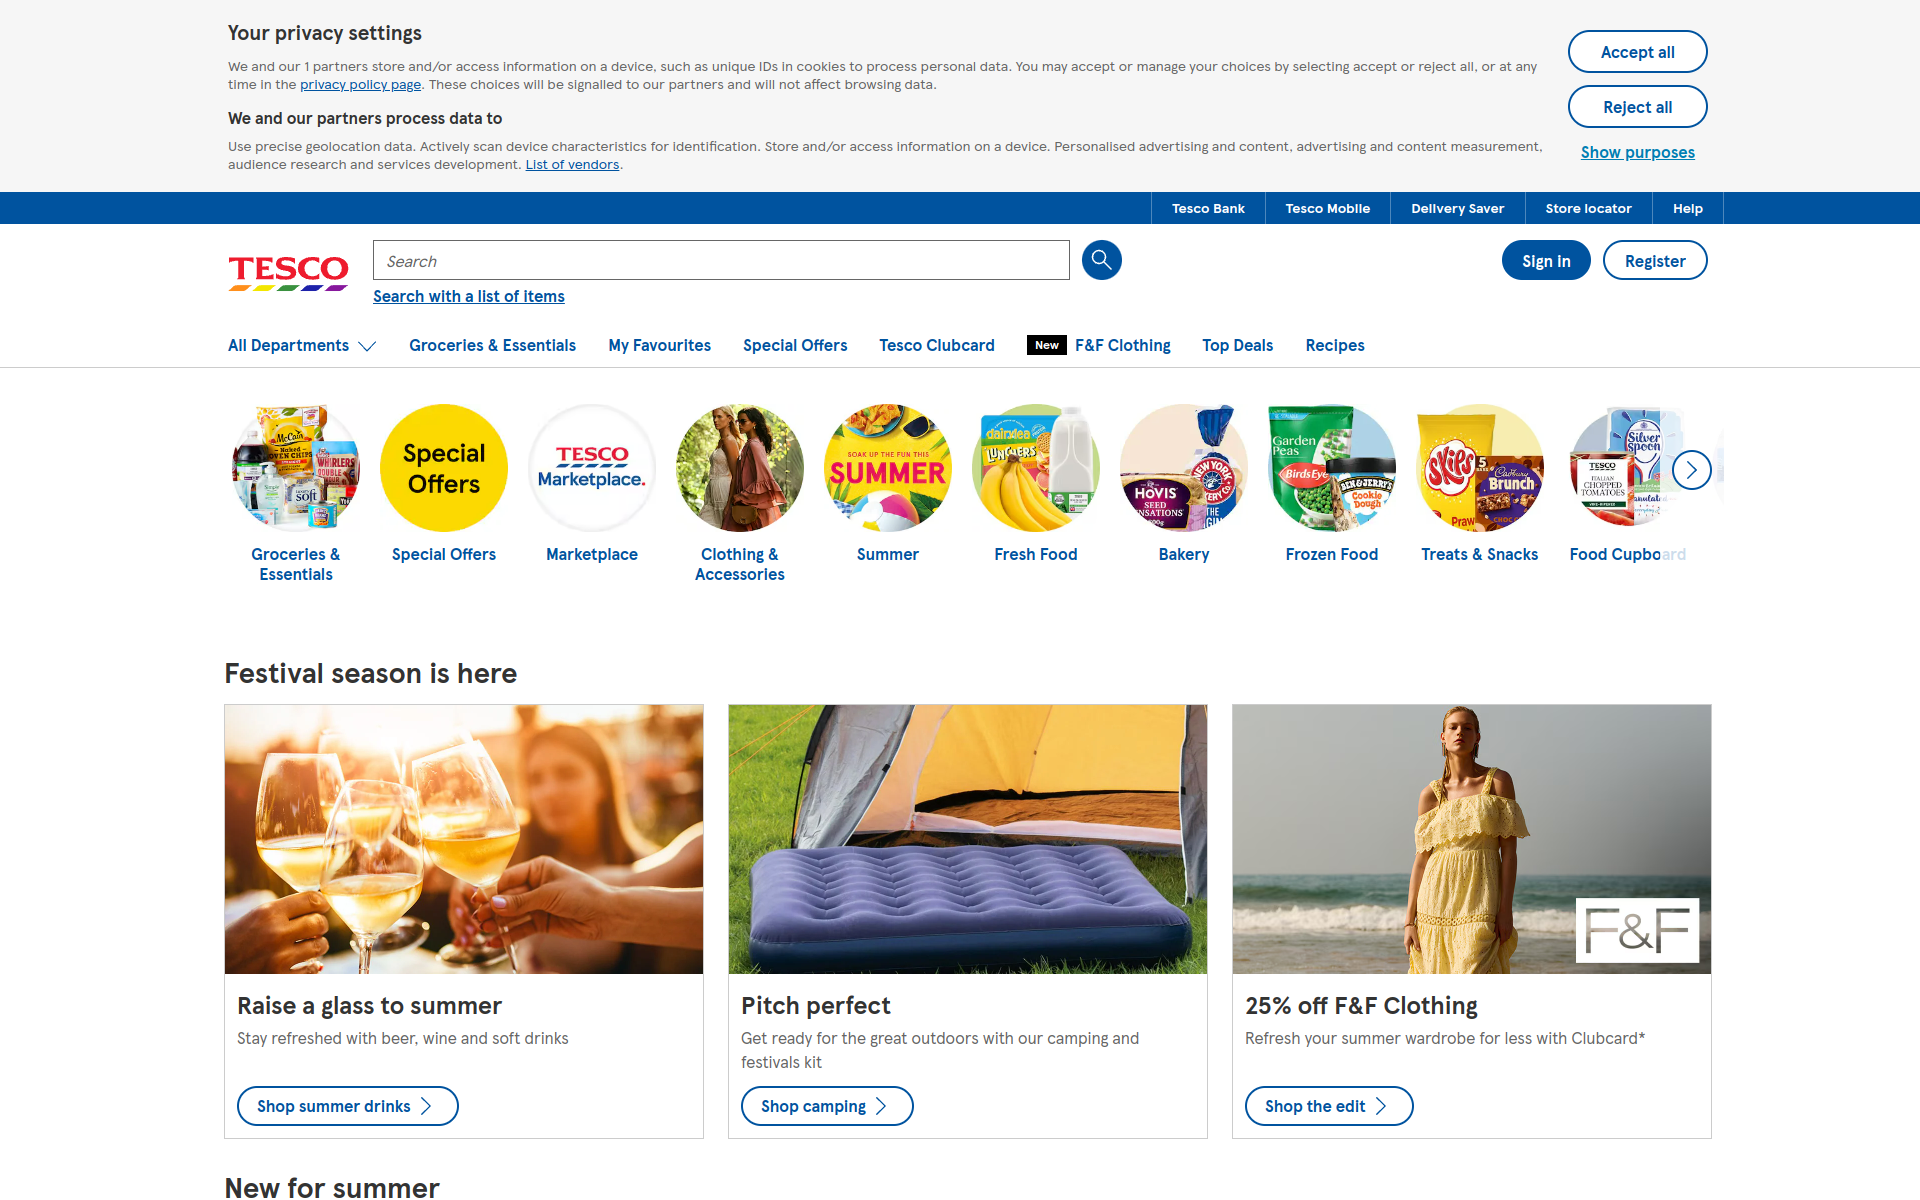Open the Special Offers menu item
The image size is (1920, 1200).
(795, 345)
